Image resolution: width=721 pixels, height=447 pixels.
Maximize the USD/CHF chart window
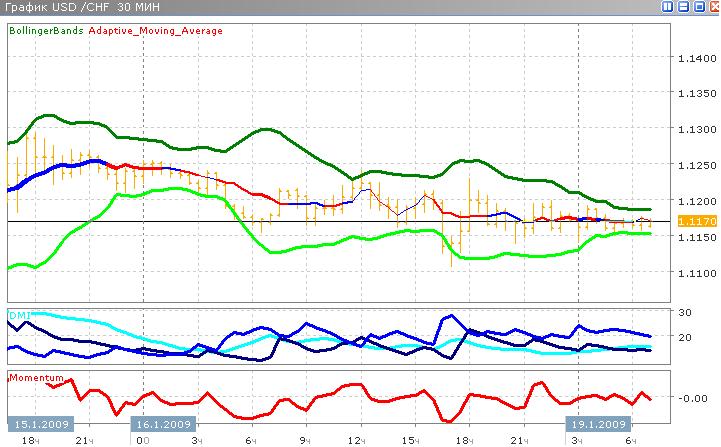tap(698, 7)
